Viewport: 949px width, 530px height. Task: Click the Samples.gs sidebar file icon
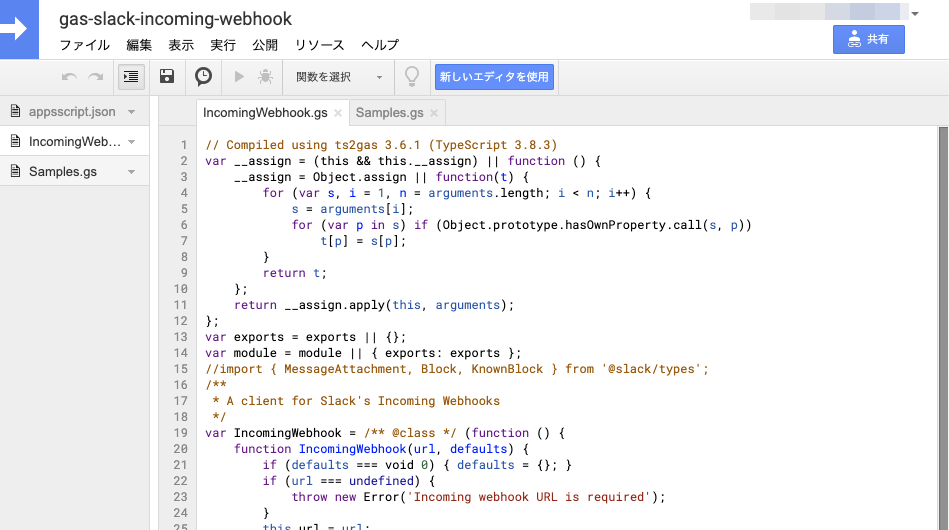[x=16, y=171]
